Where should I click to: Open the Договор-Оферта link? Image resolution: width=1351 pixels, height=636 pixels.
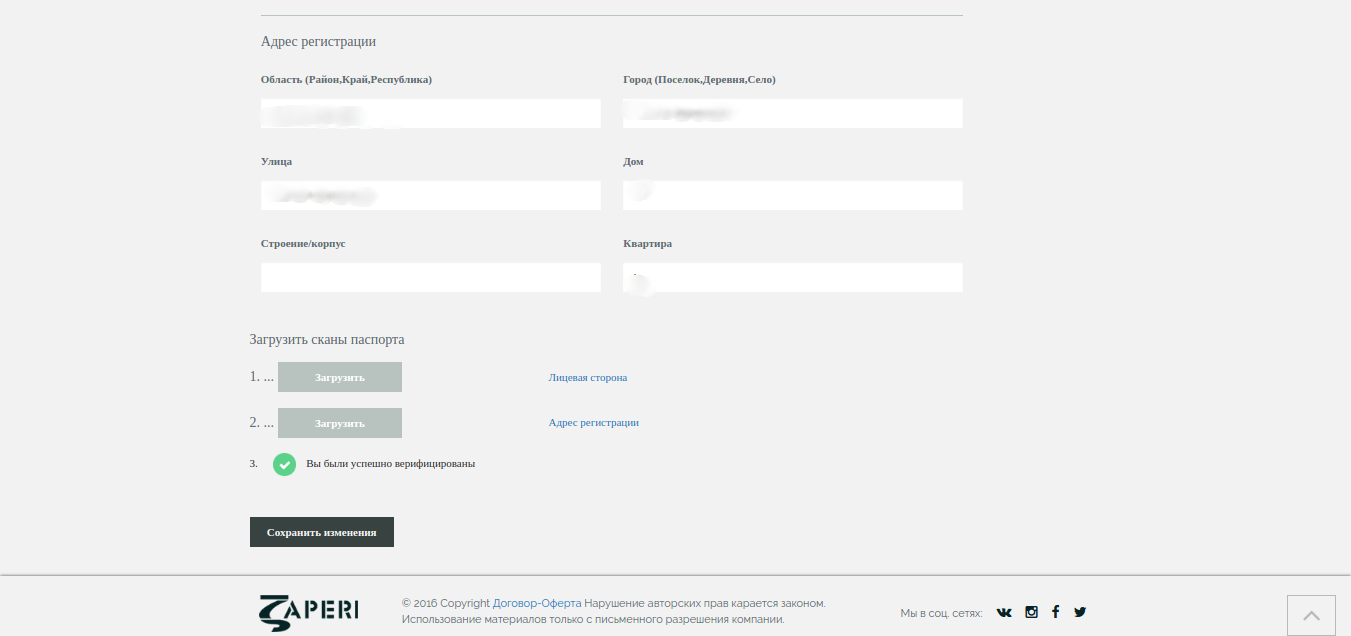537,603
